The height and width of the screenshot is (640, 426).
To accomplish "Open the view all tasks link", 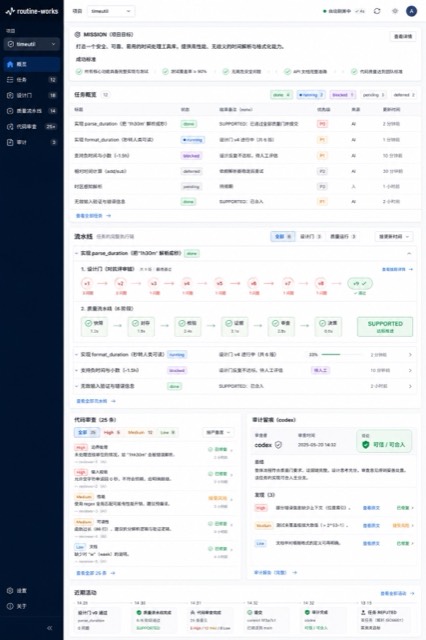I will point(93,216).
